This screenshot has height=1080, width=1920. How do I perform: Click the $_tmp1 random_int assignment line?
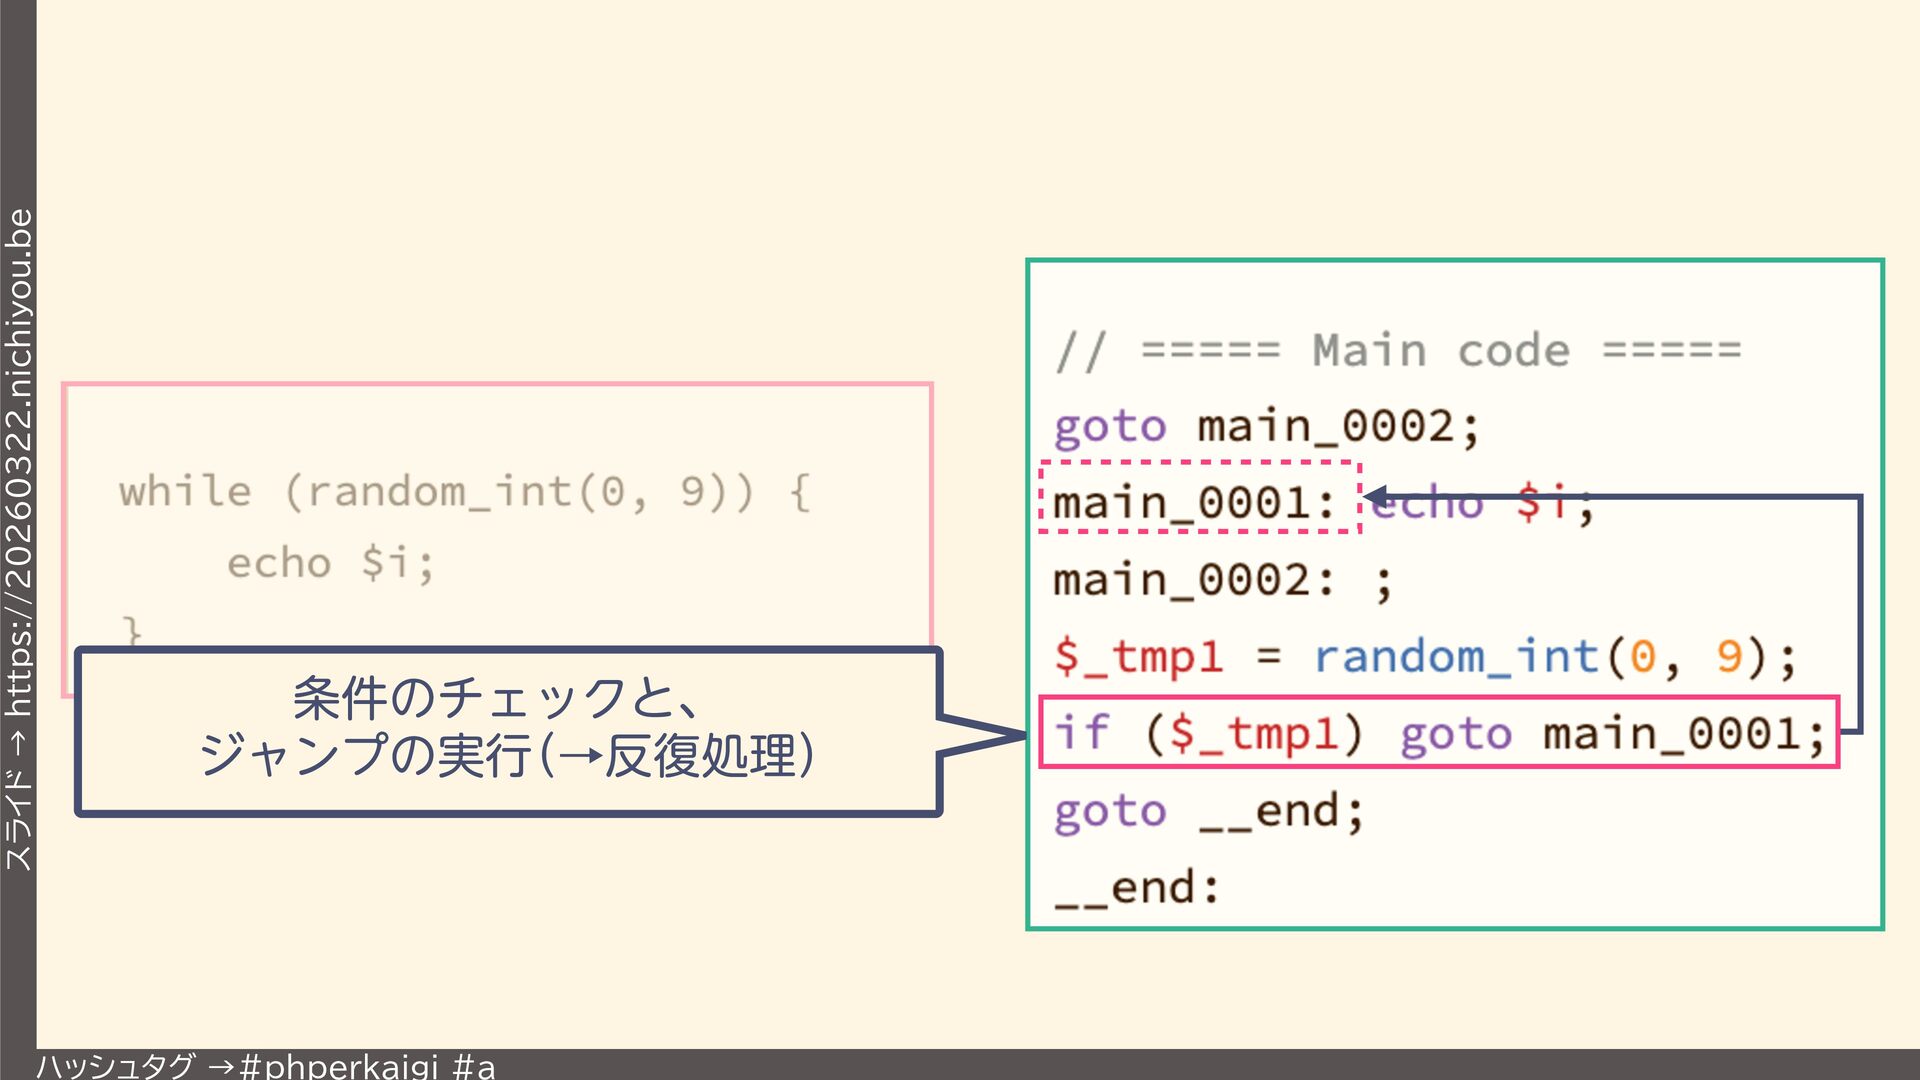click(1424, 657)
